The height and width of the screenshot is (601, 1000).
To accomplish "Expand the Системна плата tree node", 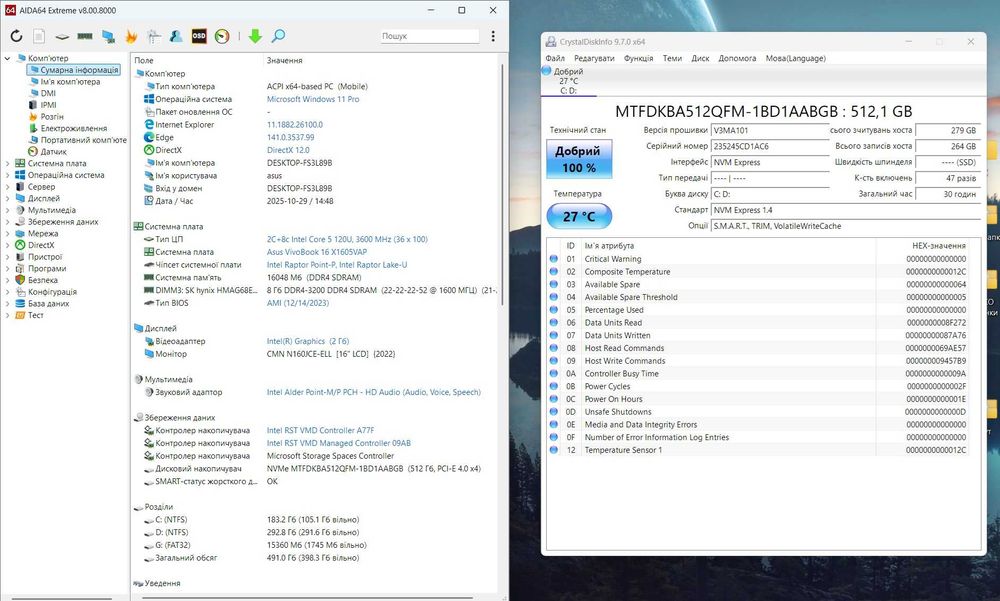I will [x=7, y=163].
